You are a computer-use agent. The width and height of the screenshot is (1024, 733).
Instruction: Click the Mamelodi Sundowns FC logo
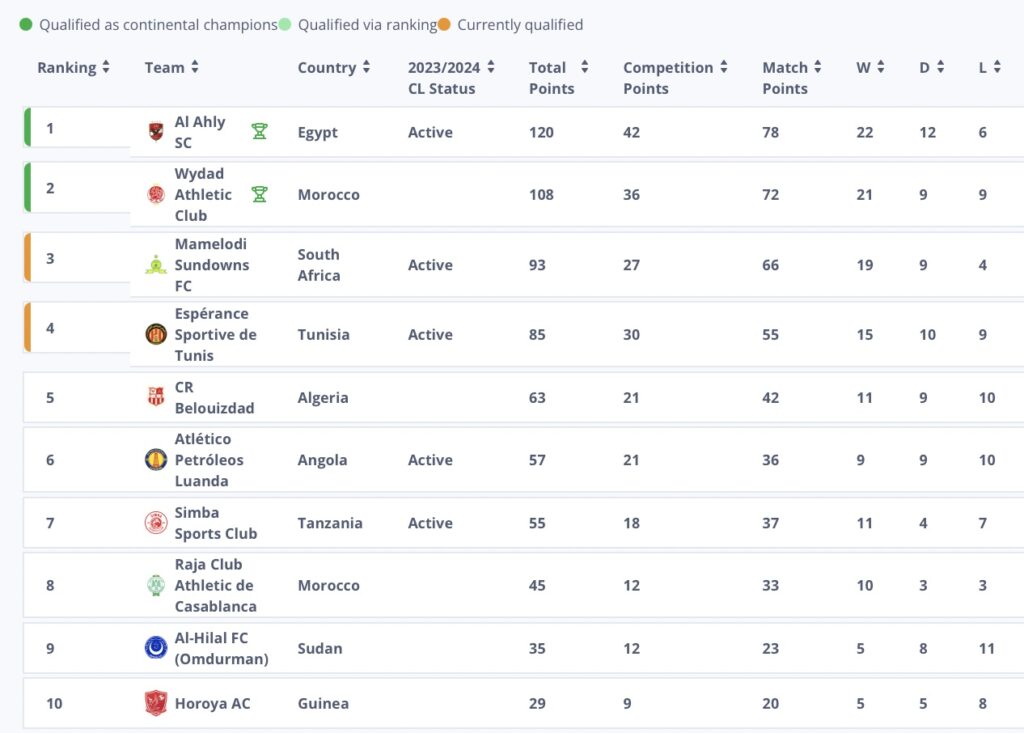(156, 265)
